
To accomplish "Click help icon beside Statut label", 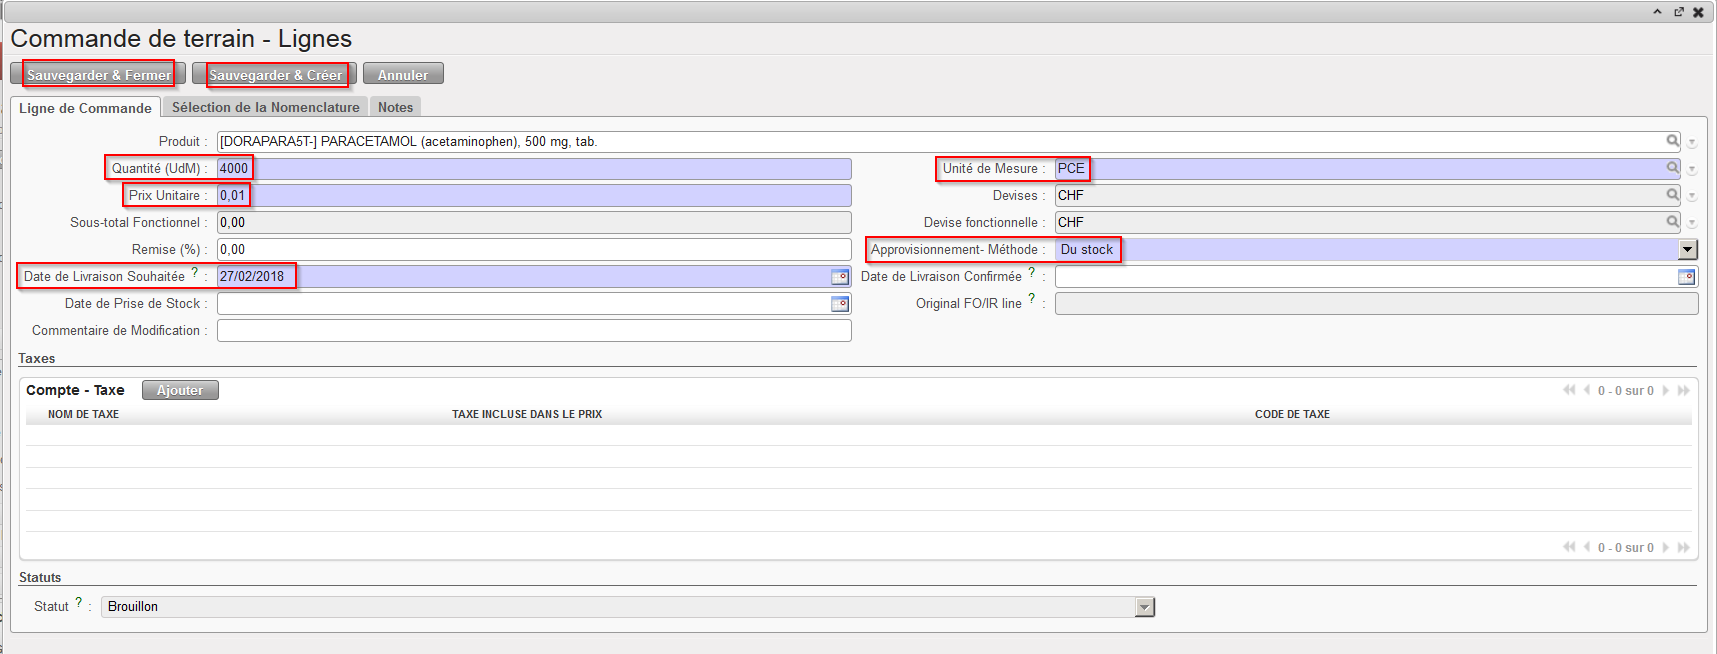I will (78, 602).
